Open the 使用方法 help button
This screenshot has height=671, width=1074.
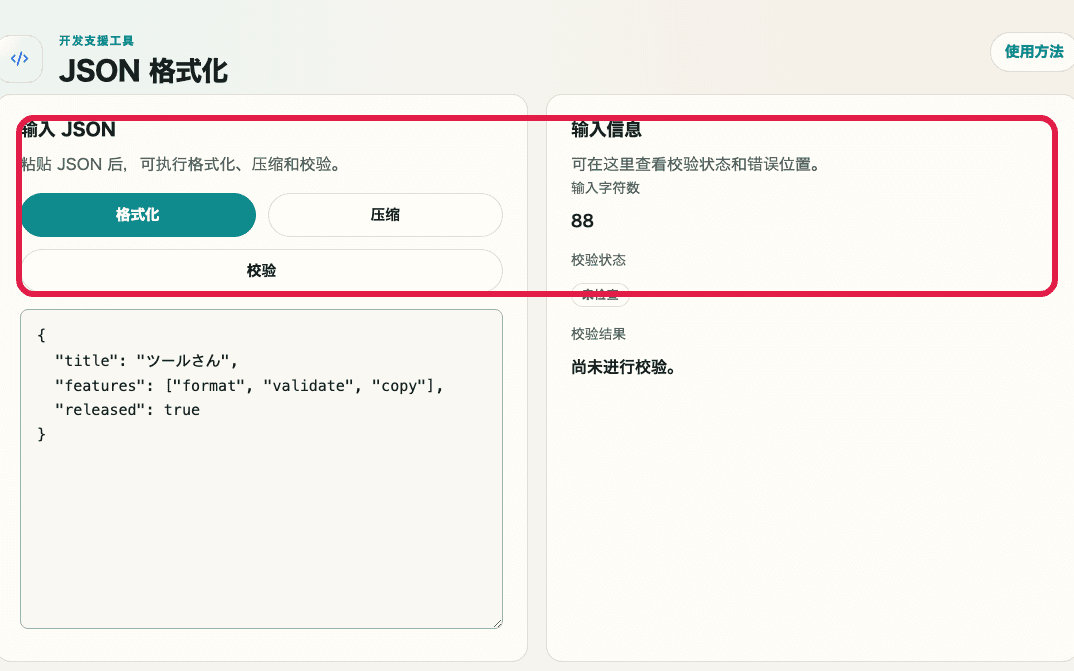(x=1031, y=52)
